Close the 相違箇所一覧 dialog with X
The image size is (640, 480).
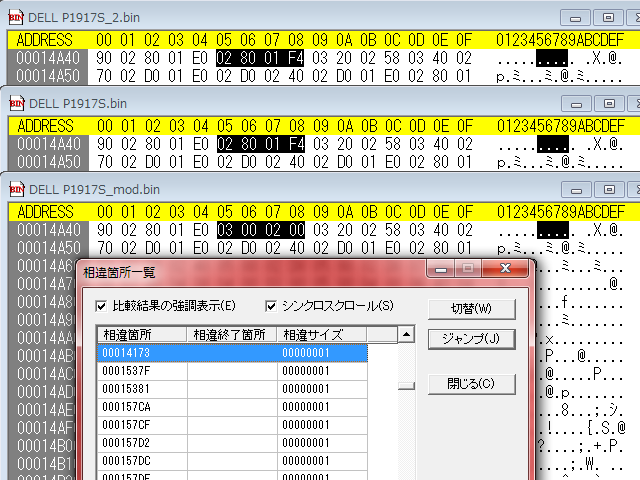505,269
